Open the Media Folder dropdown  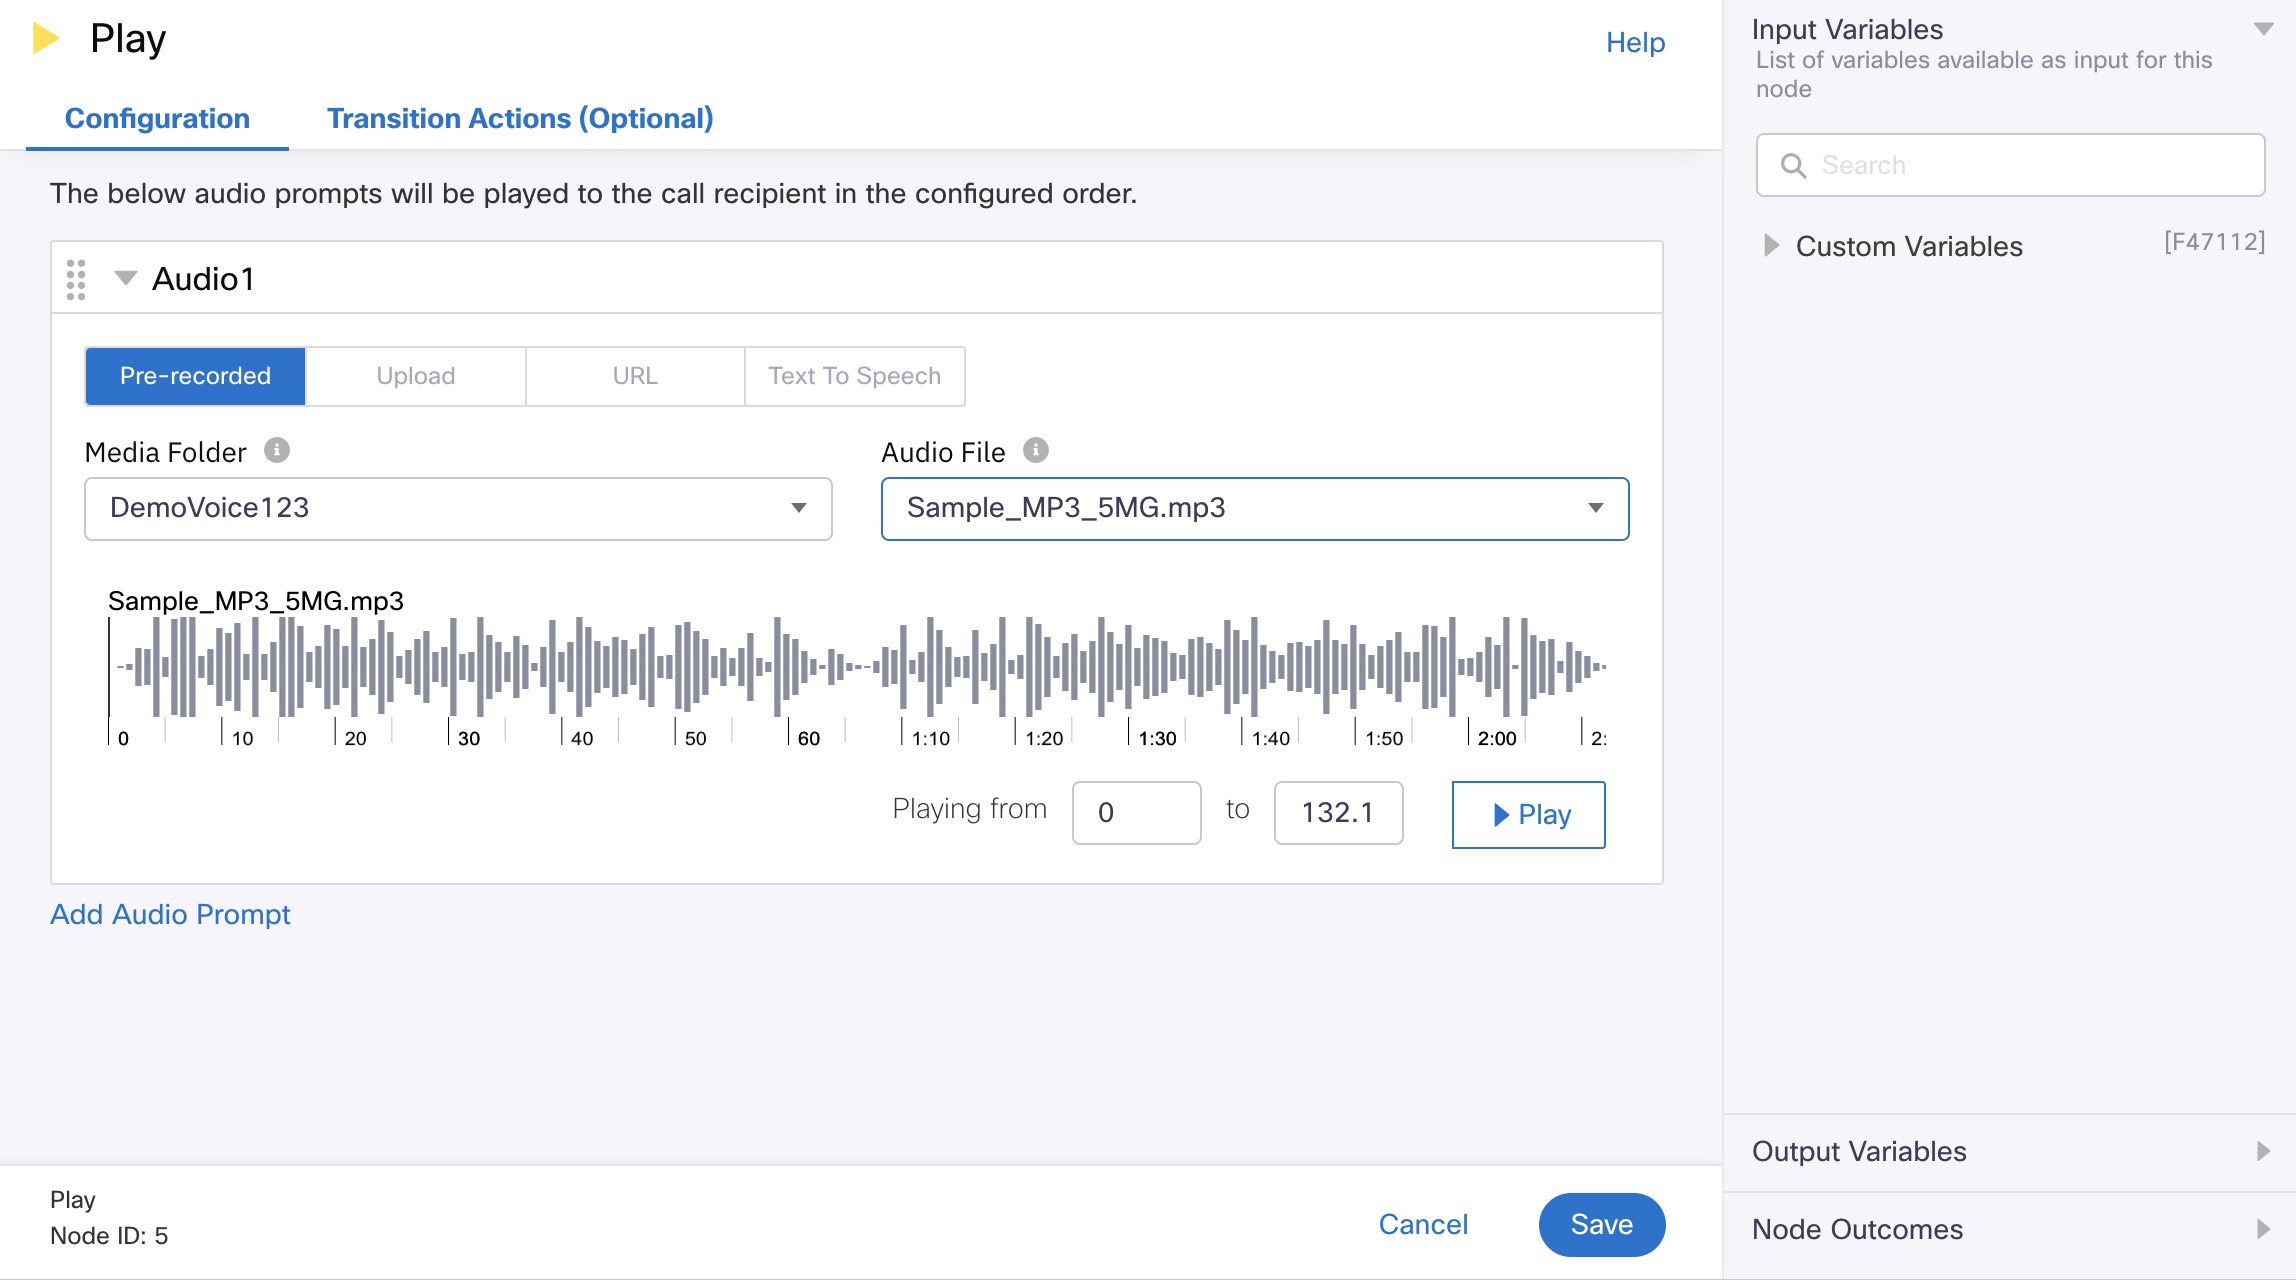click(457, 508)
